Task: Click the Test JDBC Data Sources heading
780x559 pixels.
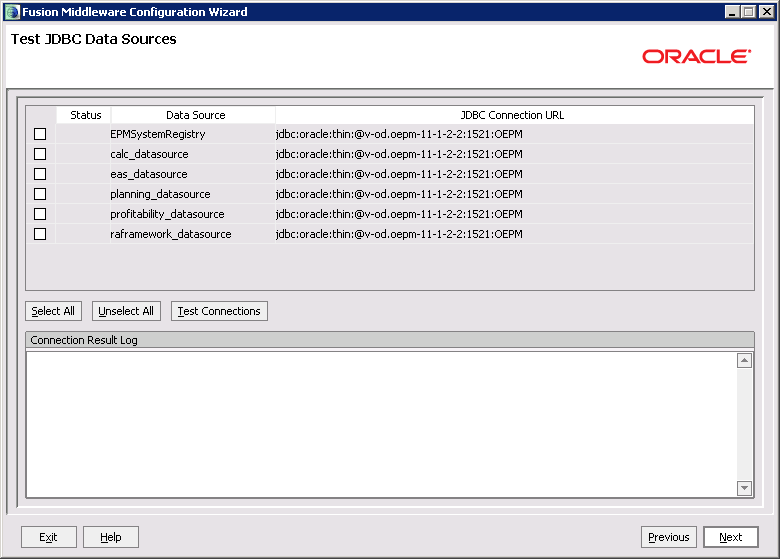Action: (94, 39)
